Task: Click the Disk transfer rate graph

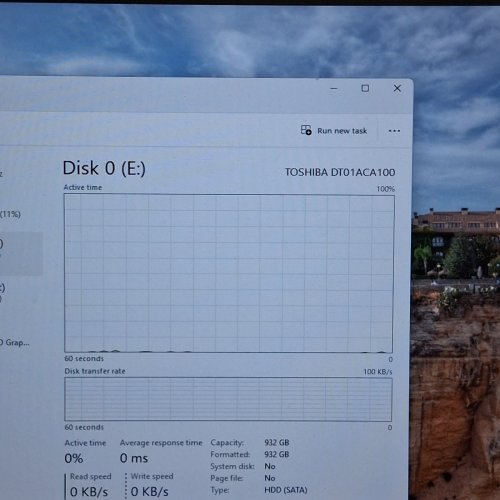Action: [228, 399]
